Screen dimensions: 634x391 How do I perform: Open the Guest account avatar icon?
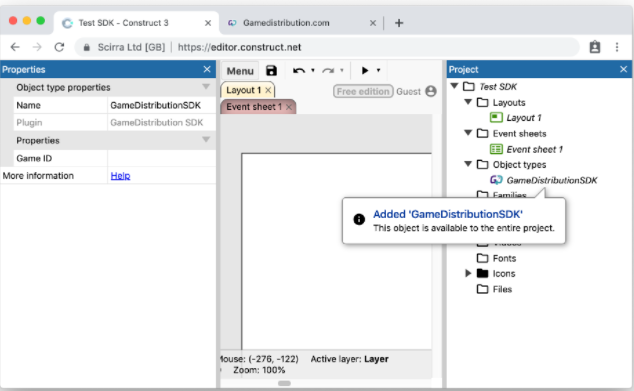tap(431, 91)
